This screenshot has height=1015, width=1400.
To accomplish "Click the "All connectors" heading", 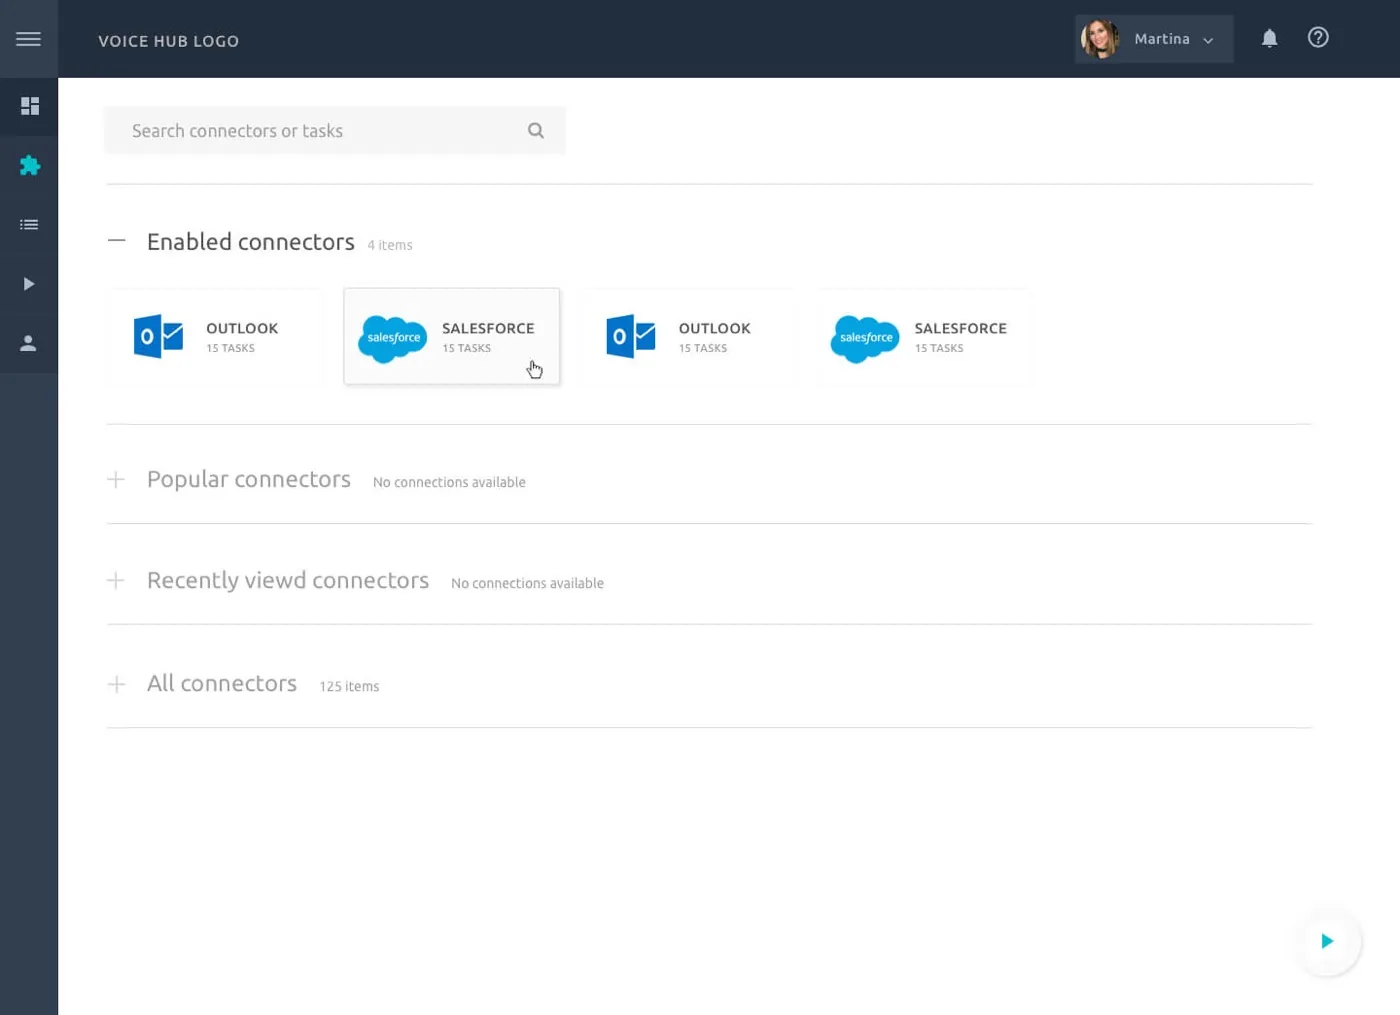I will 222,683.
